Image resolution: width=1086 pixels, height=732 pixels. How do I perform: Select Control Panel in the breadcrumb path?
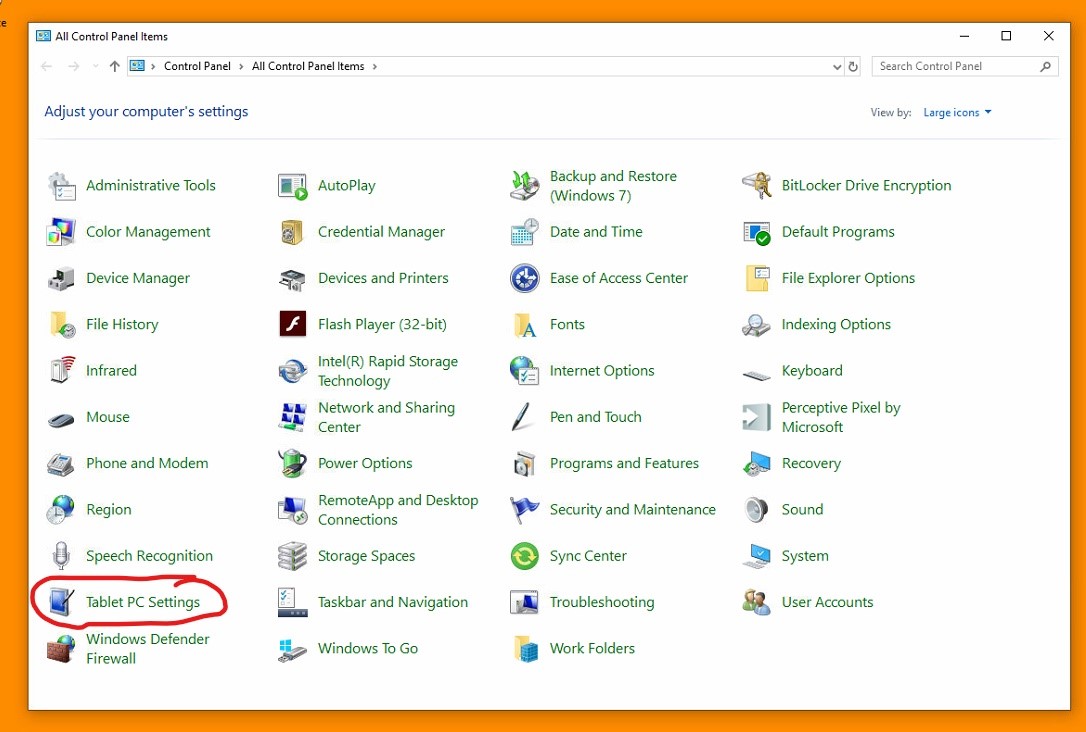pyautogui.click(x=197, y=66)
